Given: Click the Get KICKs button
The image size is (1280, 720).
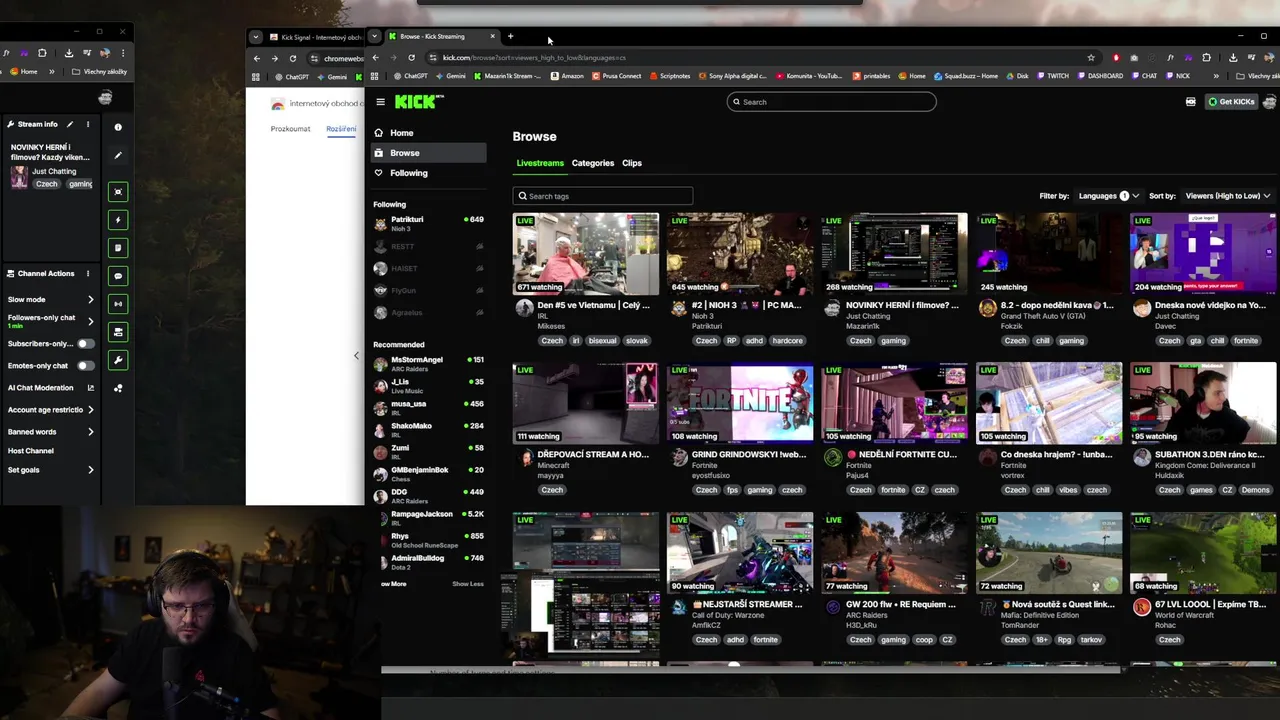Looking at the screenshot, I should coord(1231,102).
